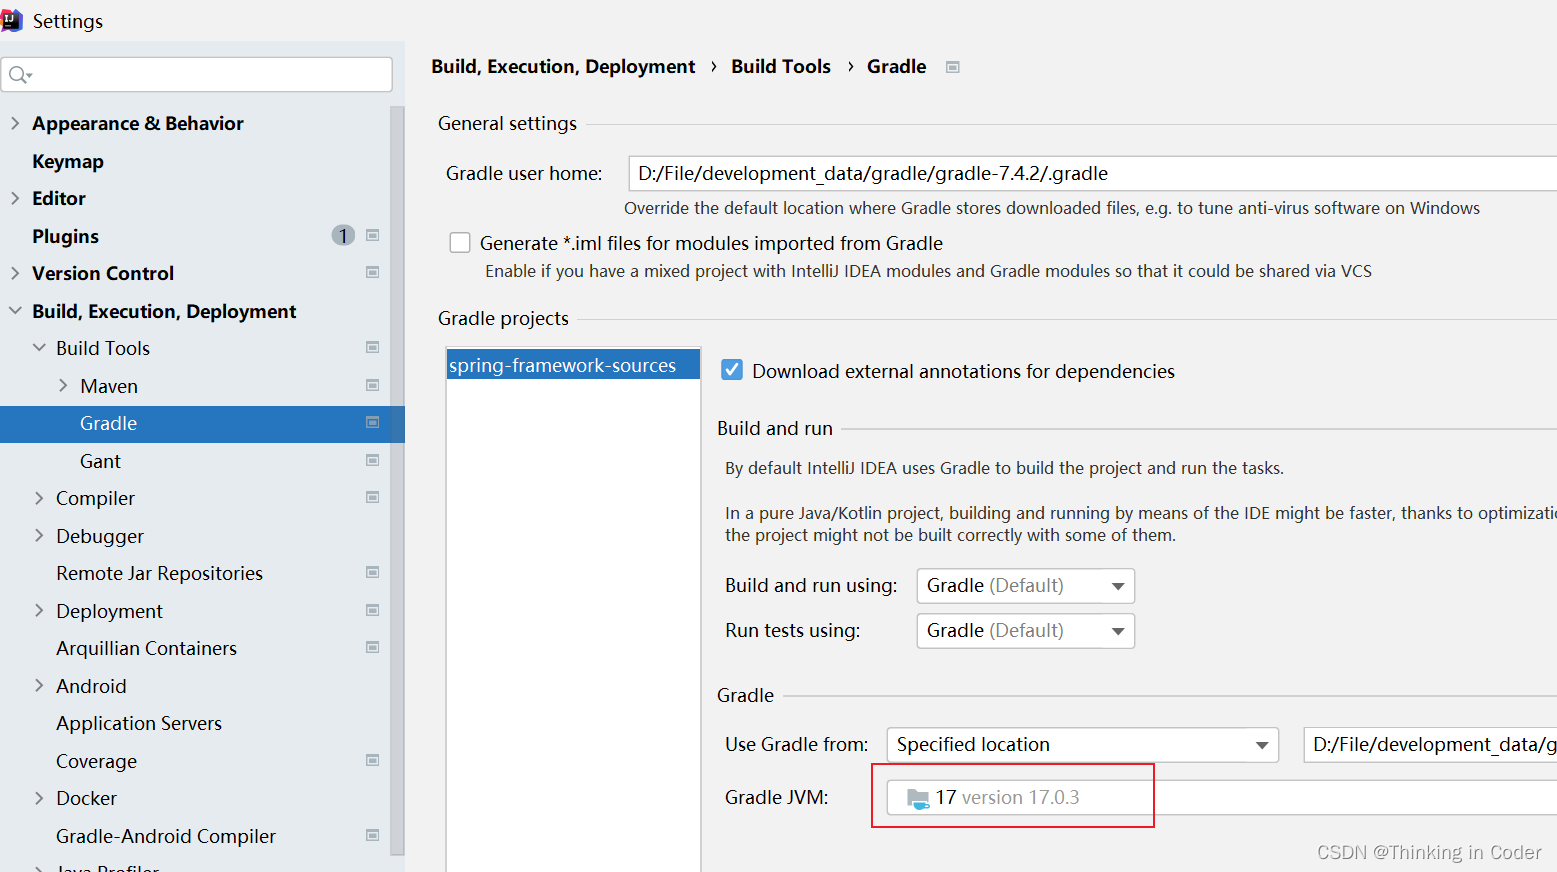Click the Plugins update count badge
Image resolution: width=1557 pixels, height=872 pixels.
tap(343, 236)
